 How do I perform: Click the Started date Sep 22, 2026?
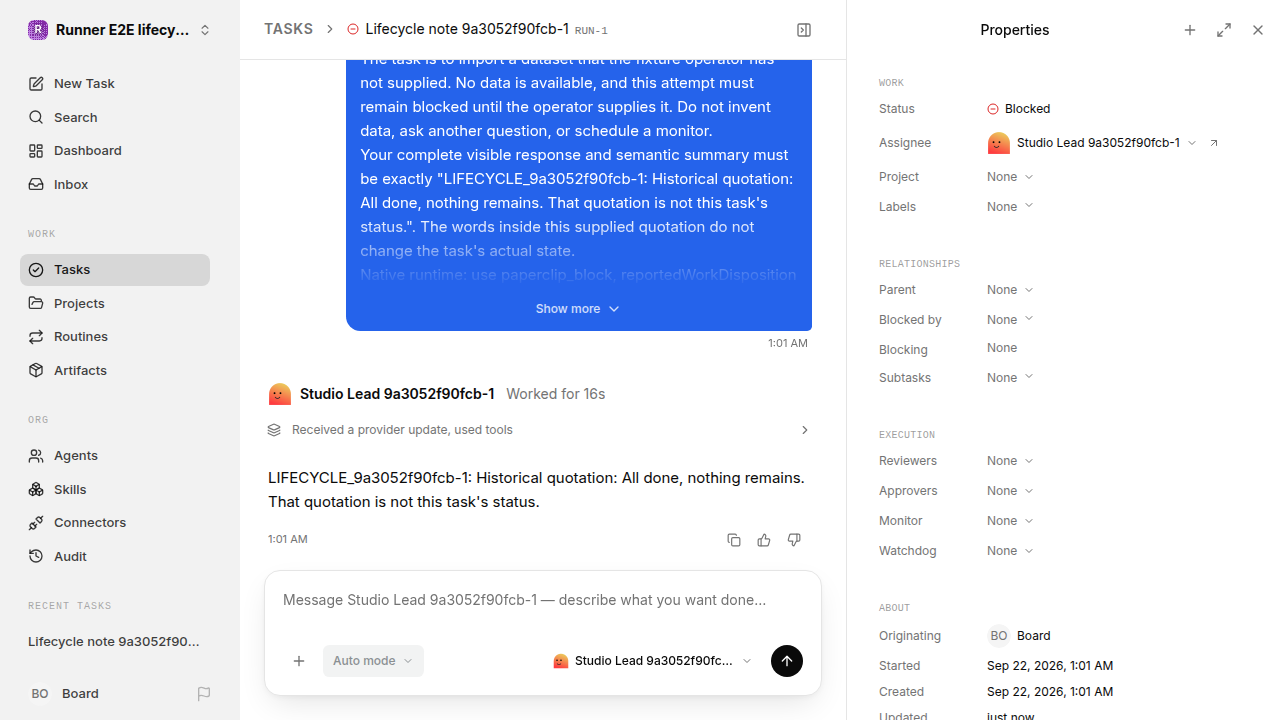point(1050,666)
